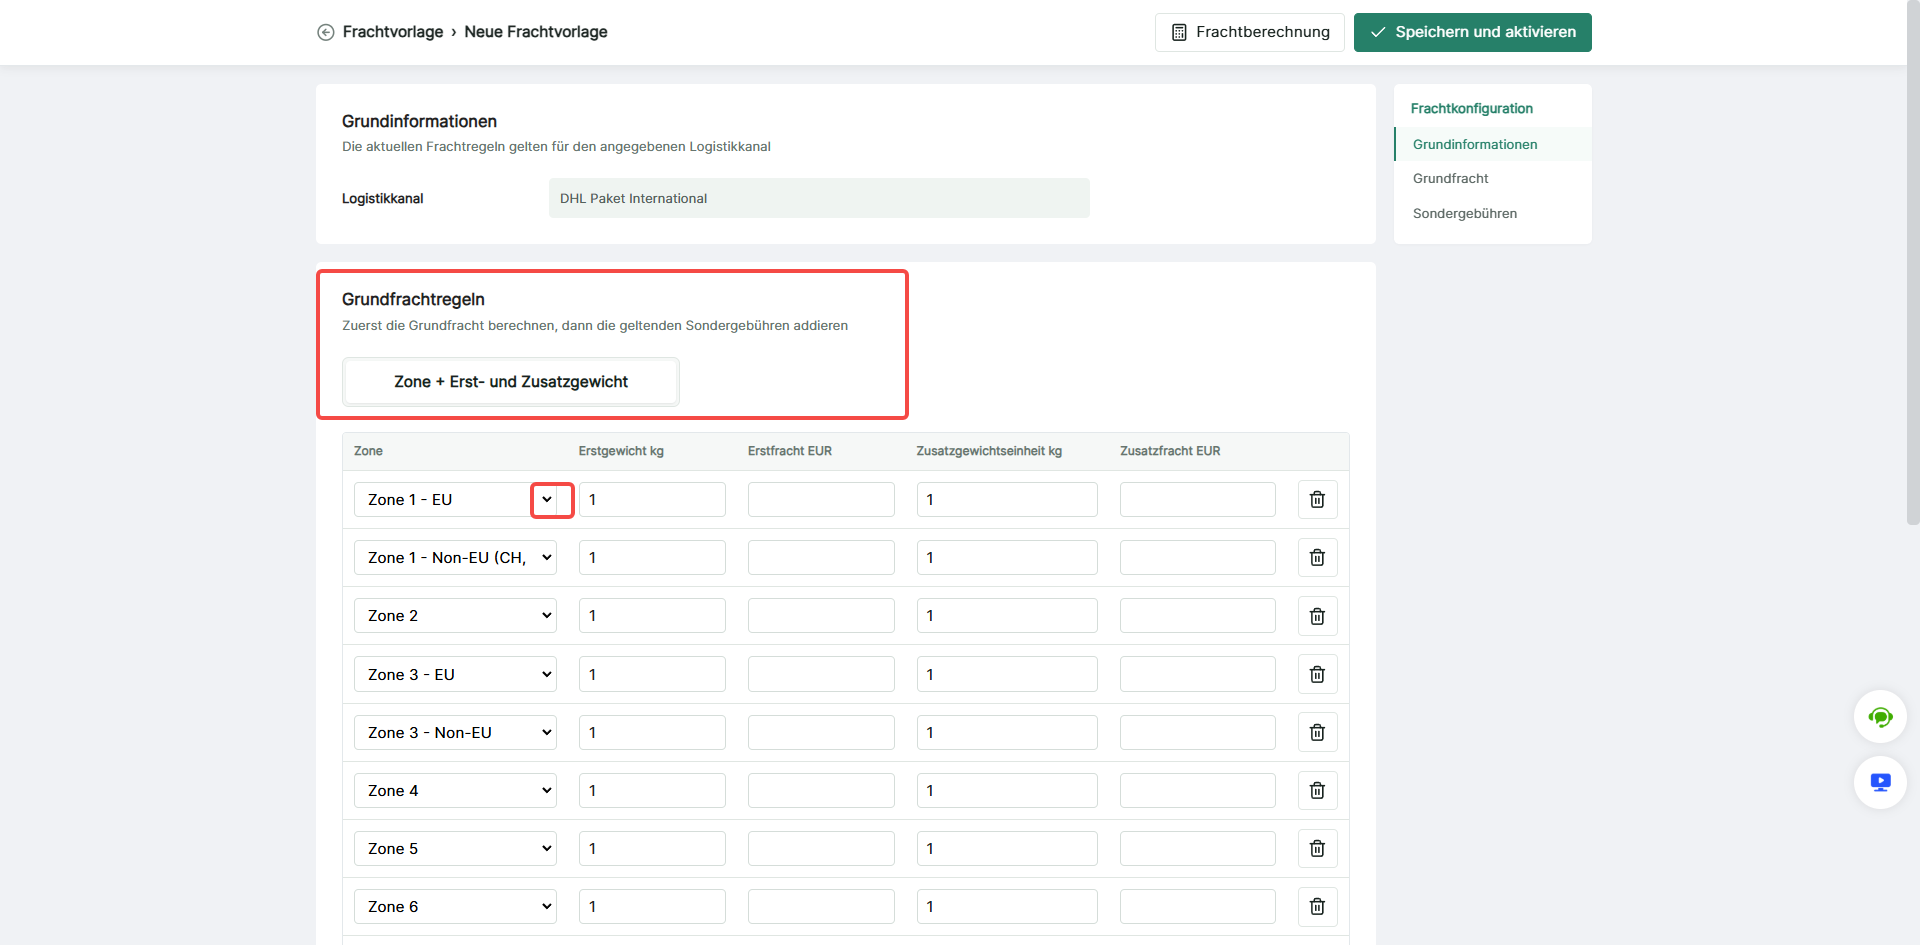
Task: Click the Erstfracht EUR column header
Action: pyautogui.click(x=790, y=451)
